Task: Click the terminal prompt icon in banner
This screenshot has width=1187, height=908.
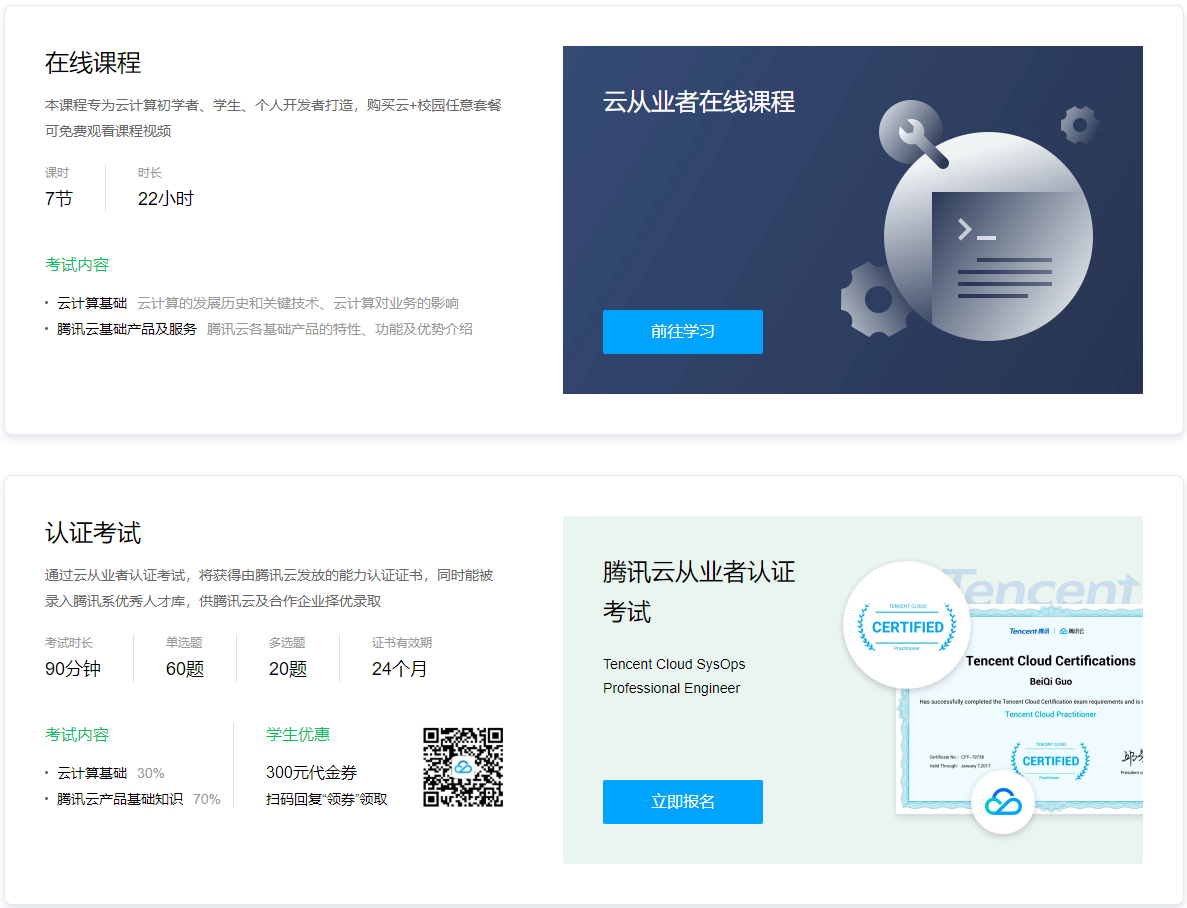Action: [976, 229]
